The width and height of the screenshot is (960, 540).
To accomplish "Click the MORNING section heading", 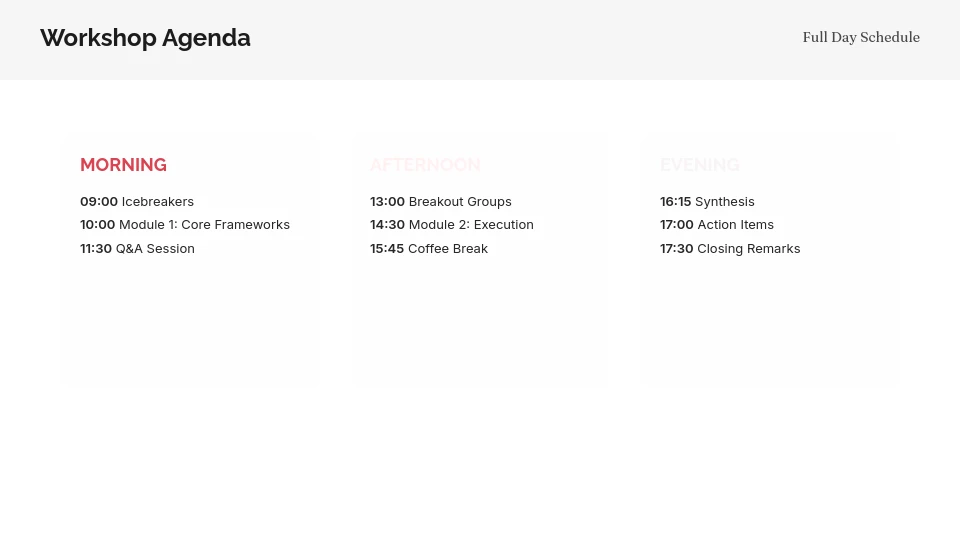I will tap(123, 165).
